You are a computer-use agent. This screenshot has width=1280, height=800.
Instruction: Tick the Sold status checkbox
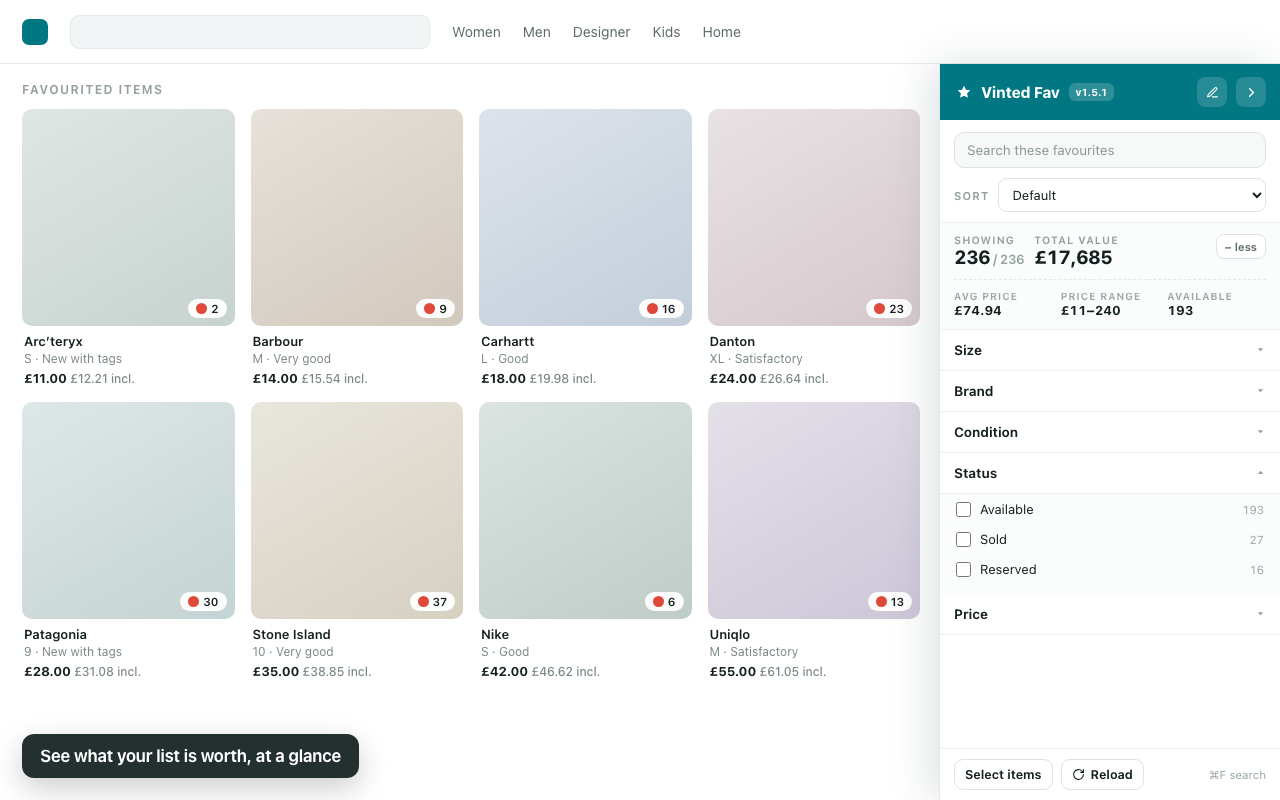tap(964, 540)
